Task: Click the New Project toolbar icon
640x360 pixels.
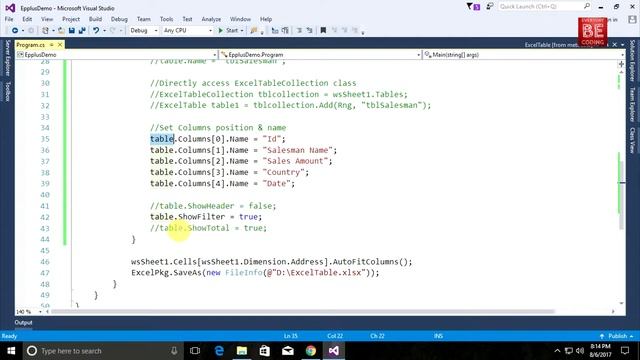Action: coord(46,30)
